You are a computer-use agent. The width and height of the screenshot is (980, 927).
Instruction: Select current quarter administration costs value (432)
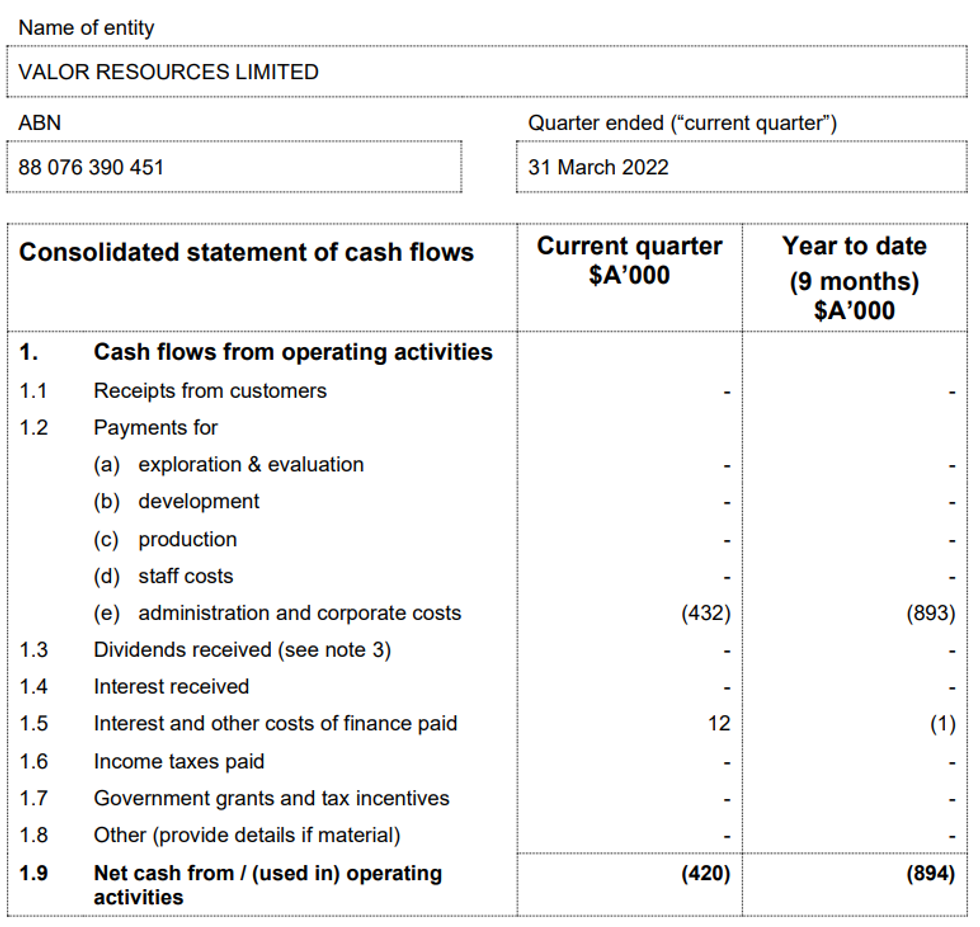click(706, 614)
